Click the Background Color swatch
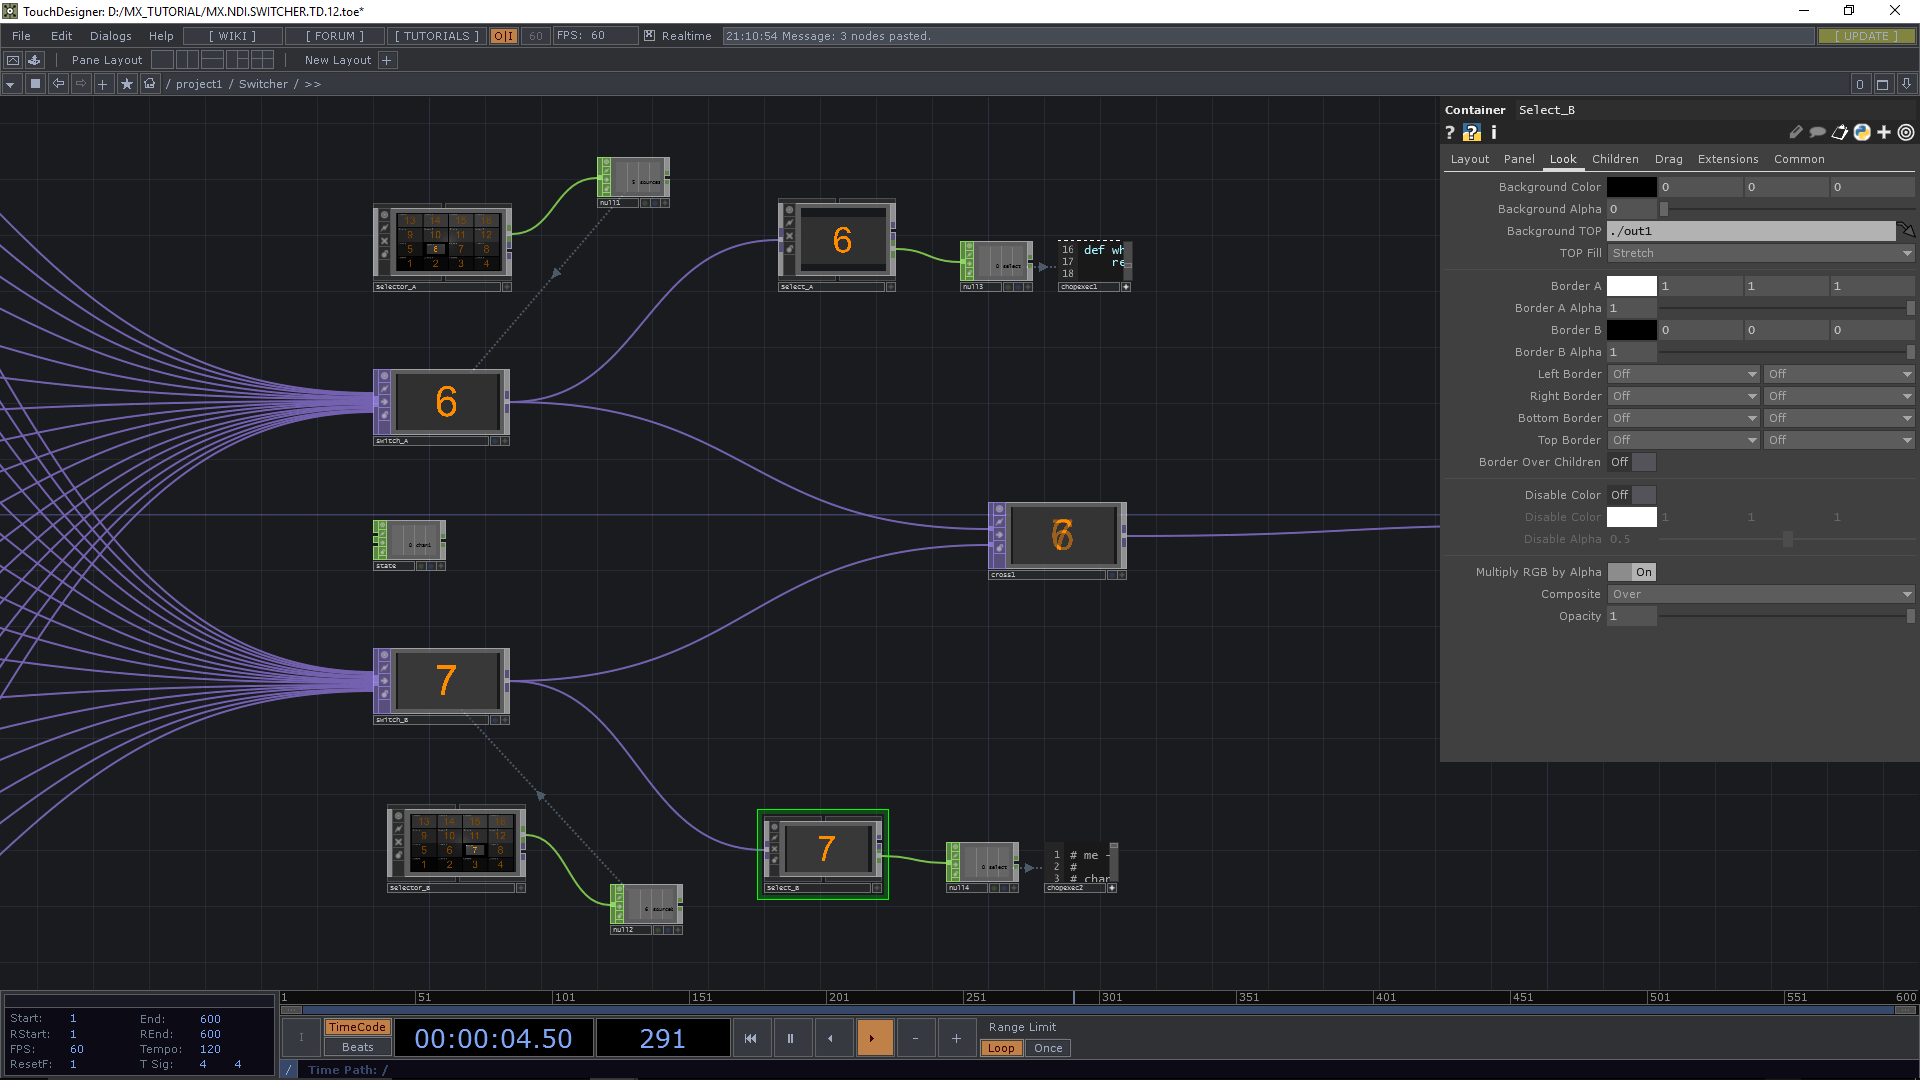 click(1632, 187)
